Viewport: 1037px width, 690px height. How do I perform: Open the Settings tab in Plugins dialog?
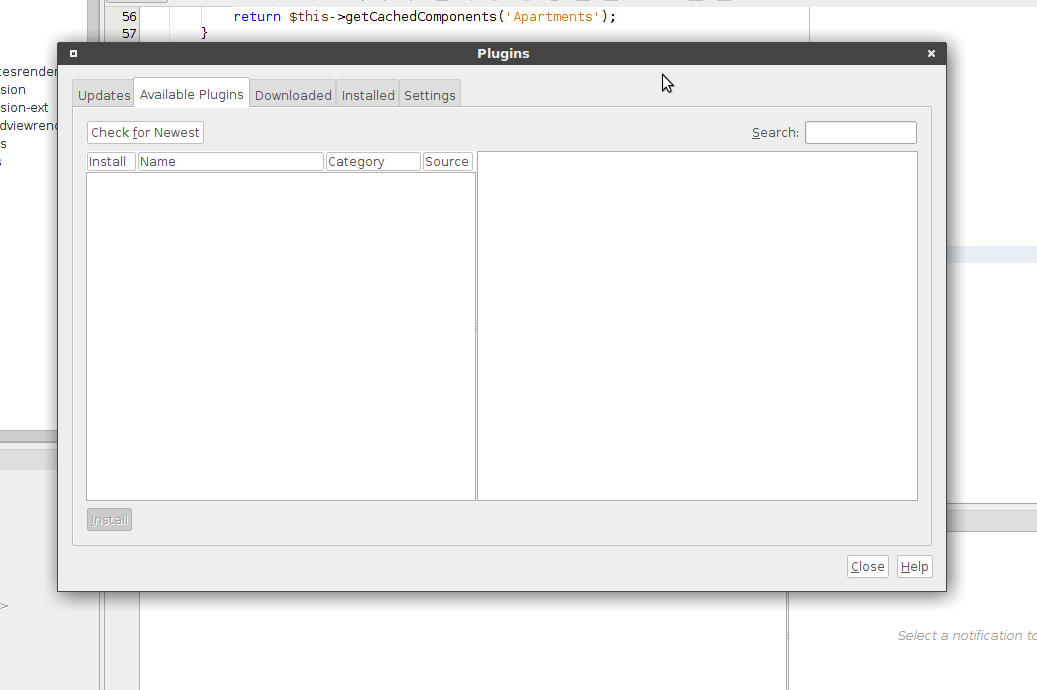tap(430, 94)
